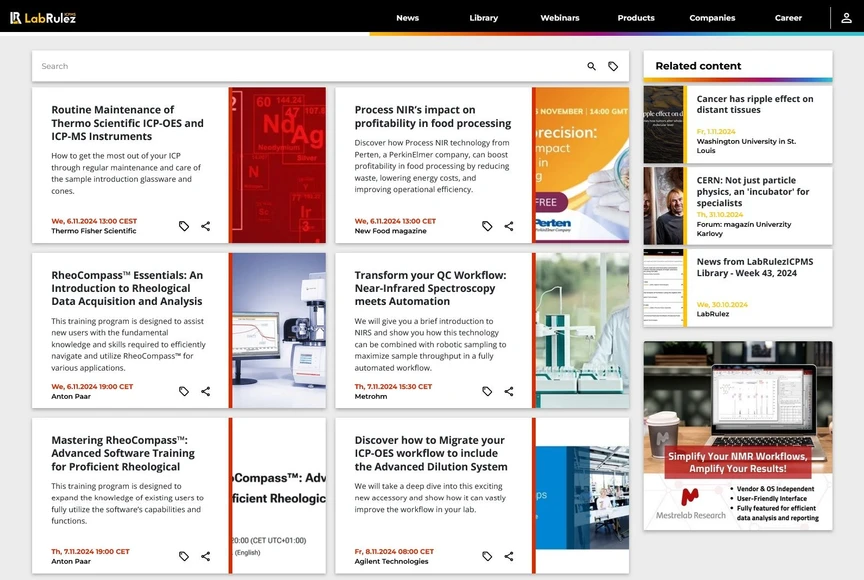Open Transform your QC Workflow title
Viewport: 864px width, 580px height.
point(430,288)
